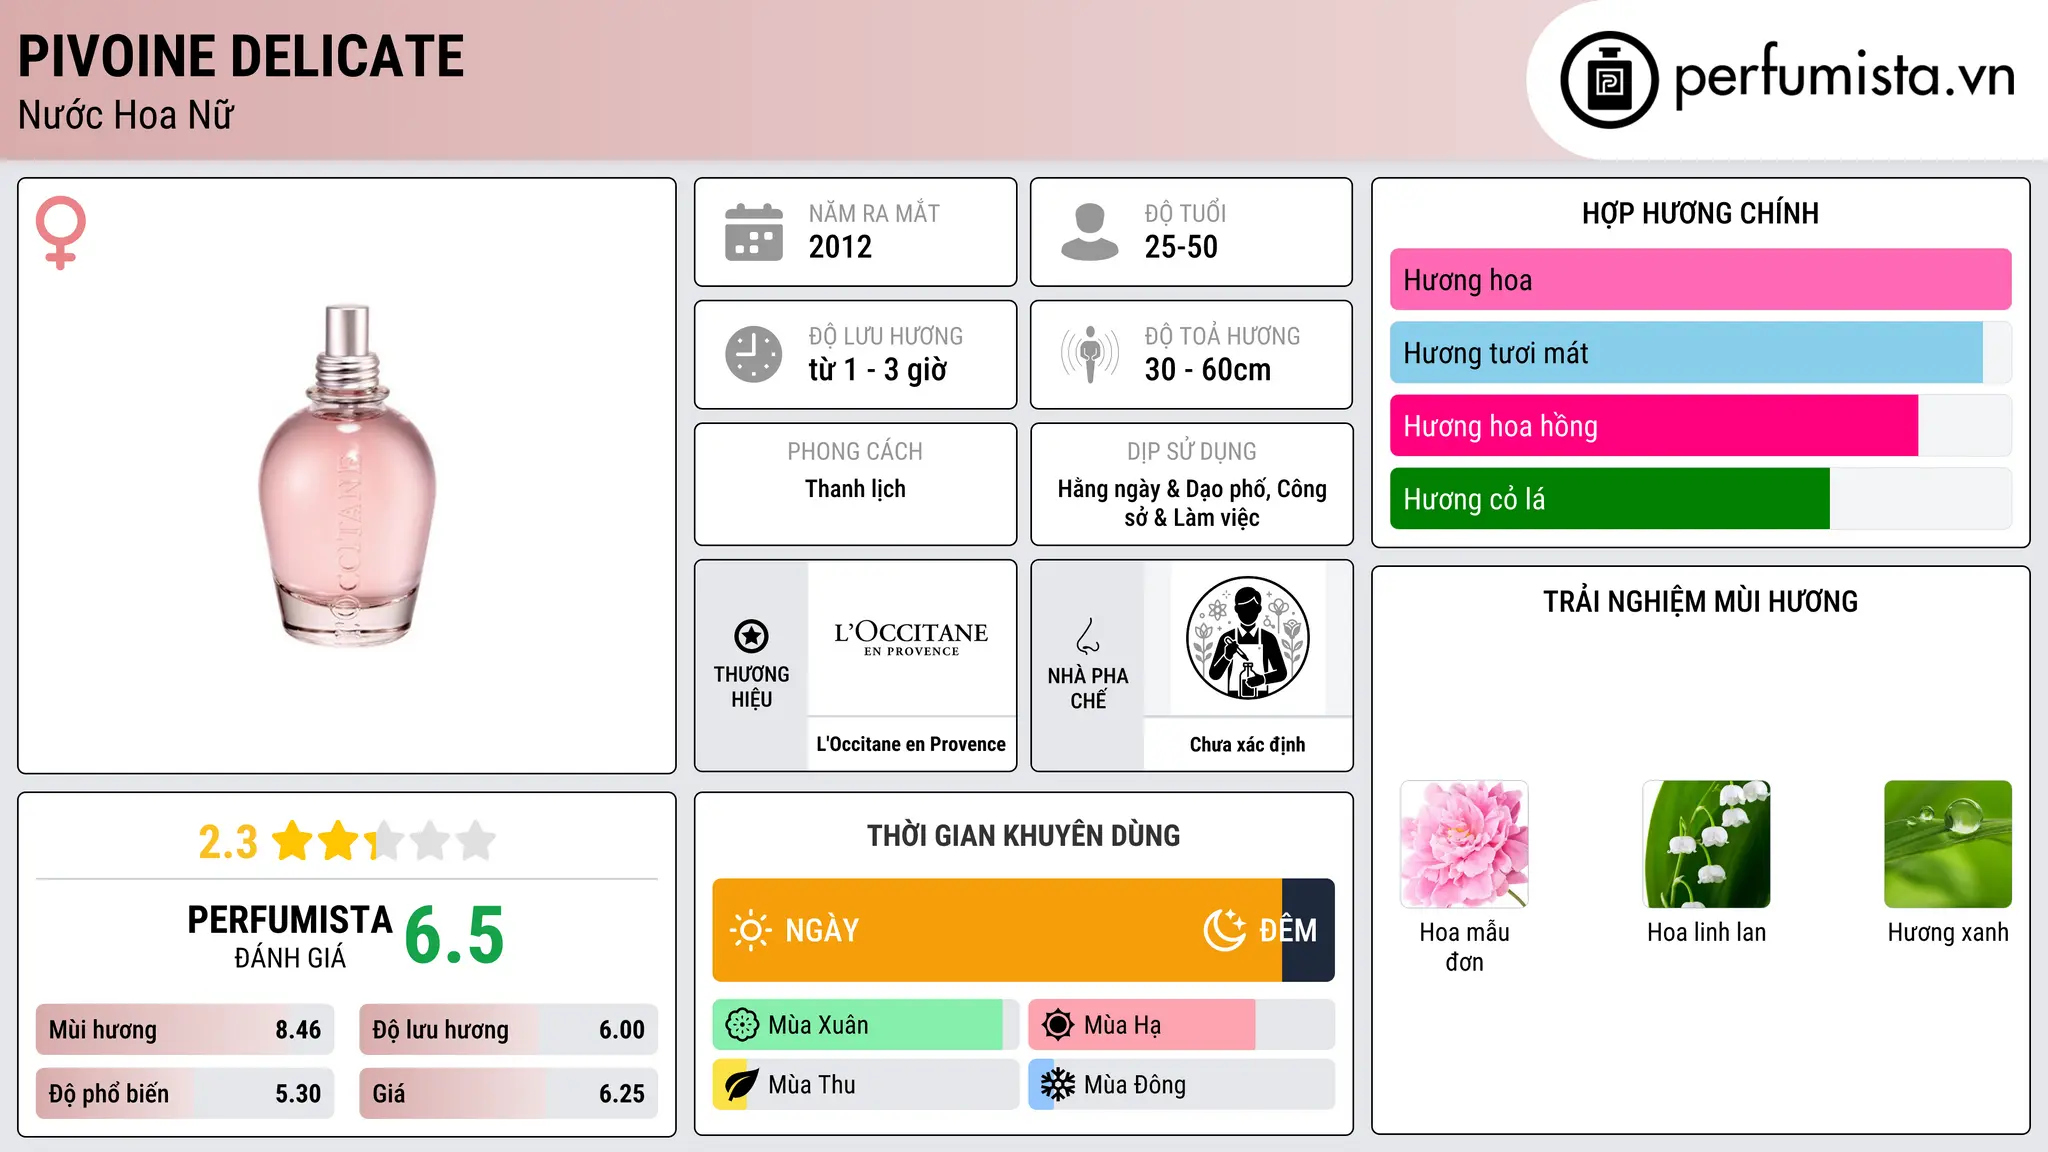This screenshot has width=2048, height=1152.
Task: Click the Hoa linh lan caption text
Action: coord(1706,932)
